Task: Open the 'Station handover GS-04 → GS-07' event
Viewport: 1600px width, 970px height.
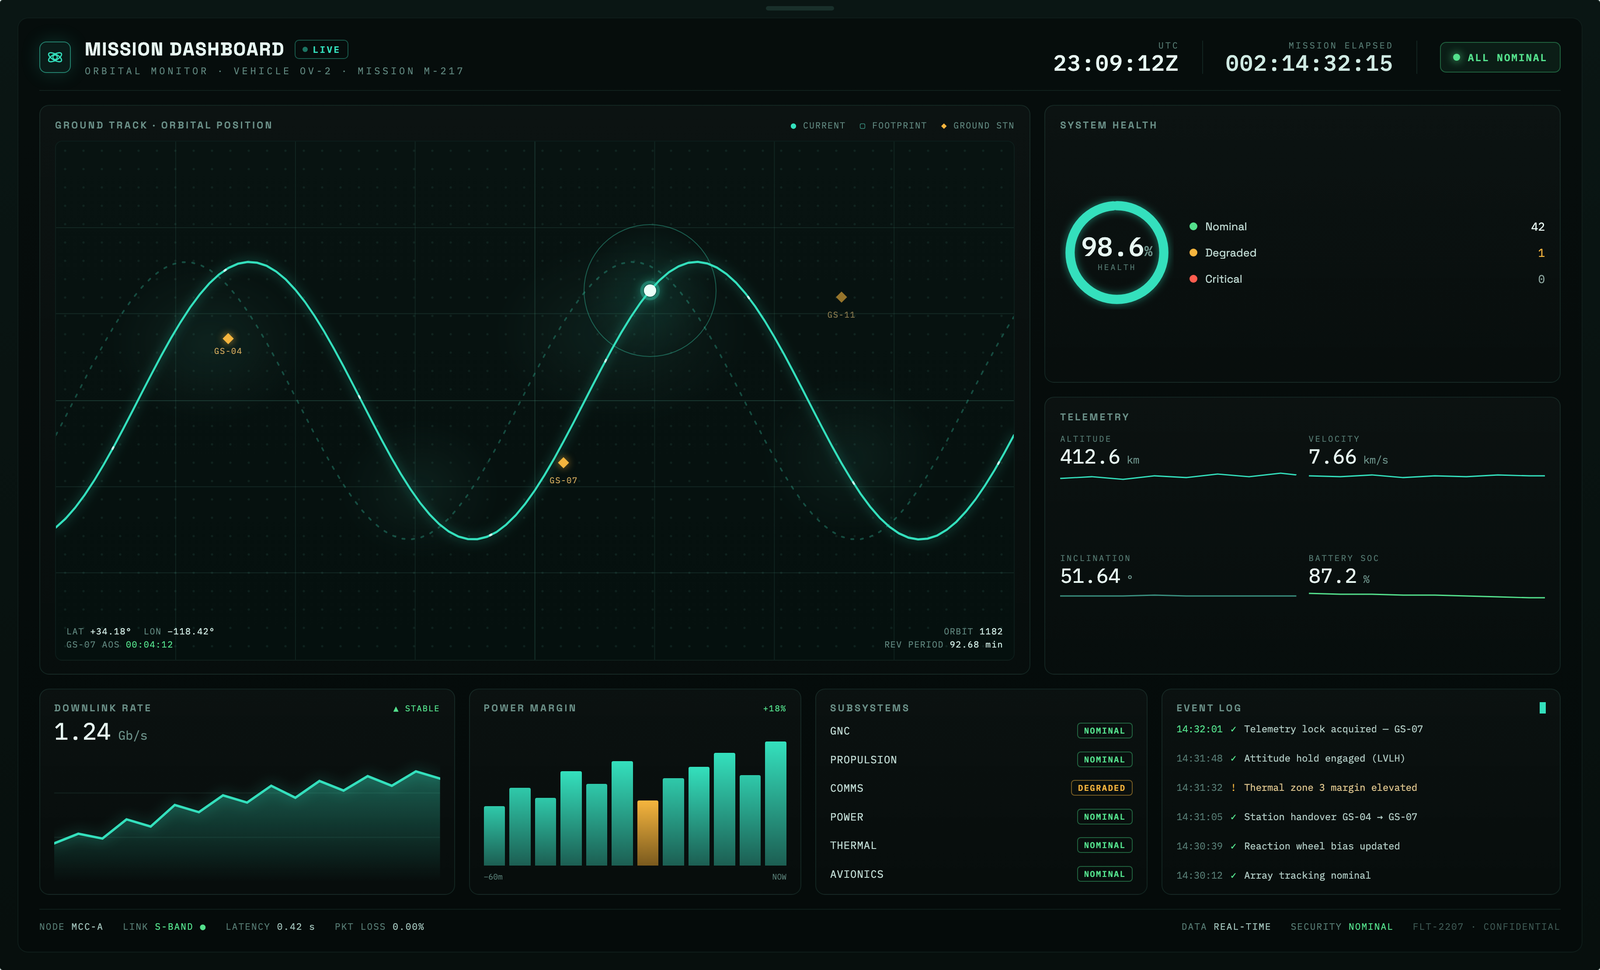Action: [x=1361, y=817]
